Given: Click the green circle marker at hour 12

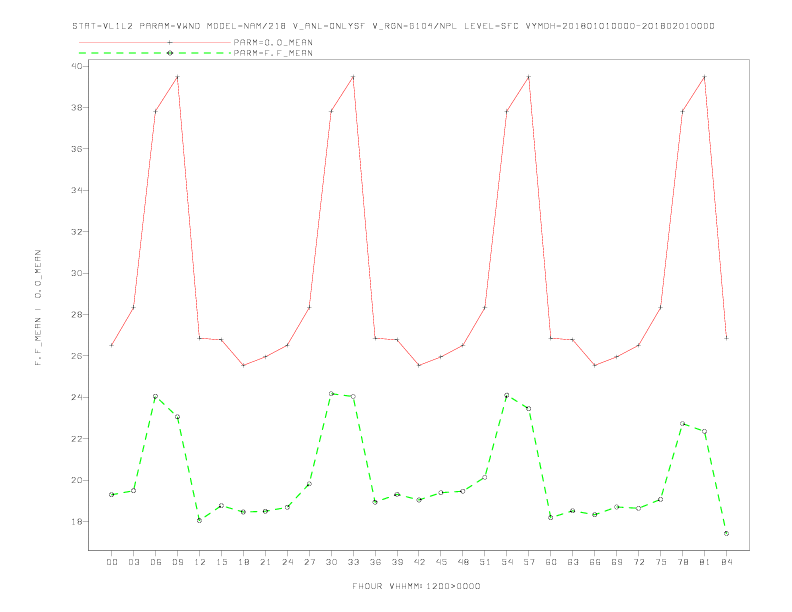Looking at the screenshot, I should click(x=200, y=520).
